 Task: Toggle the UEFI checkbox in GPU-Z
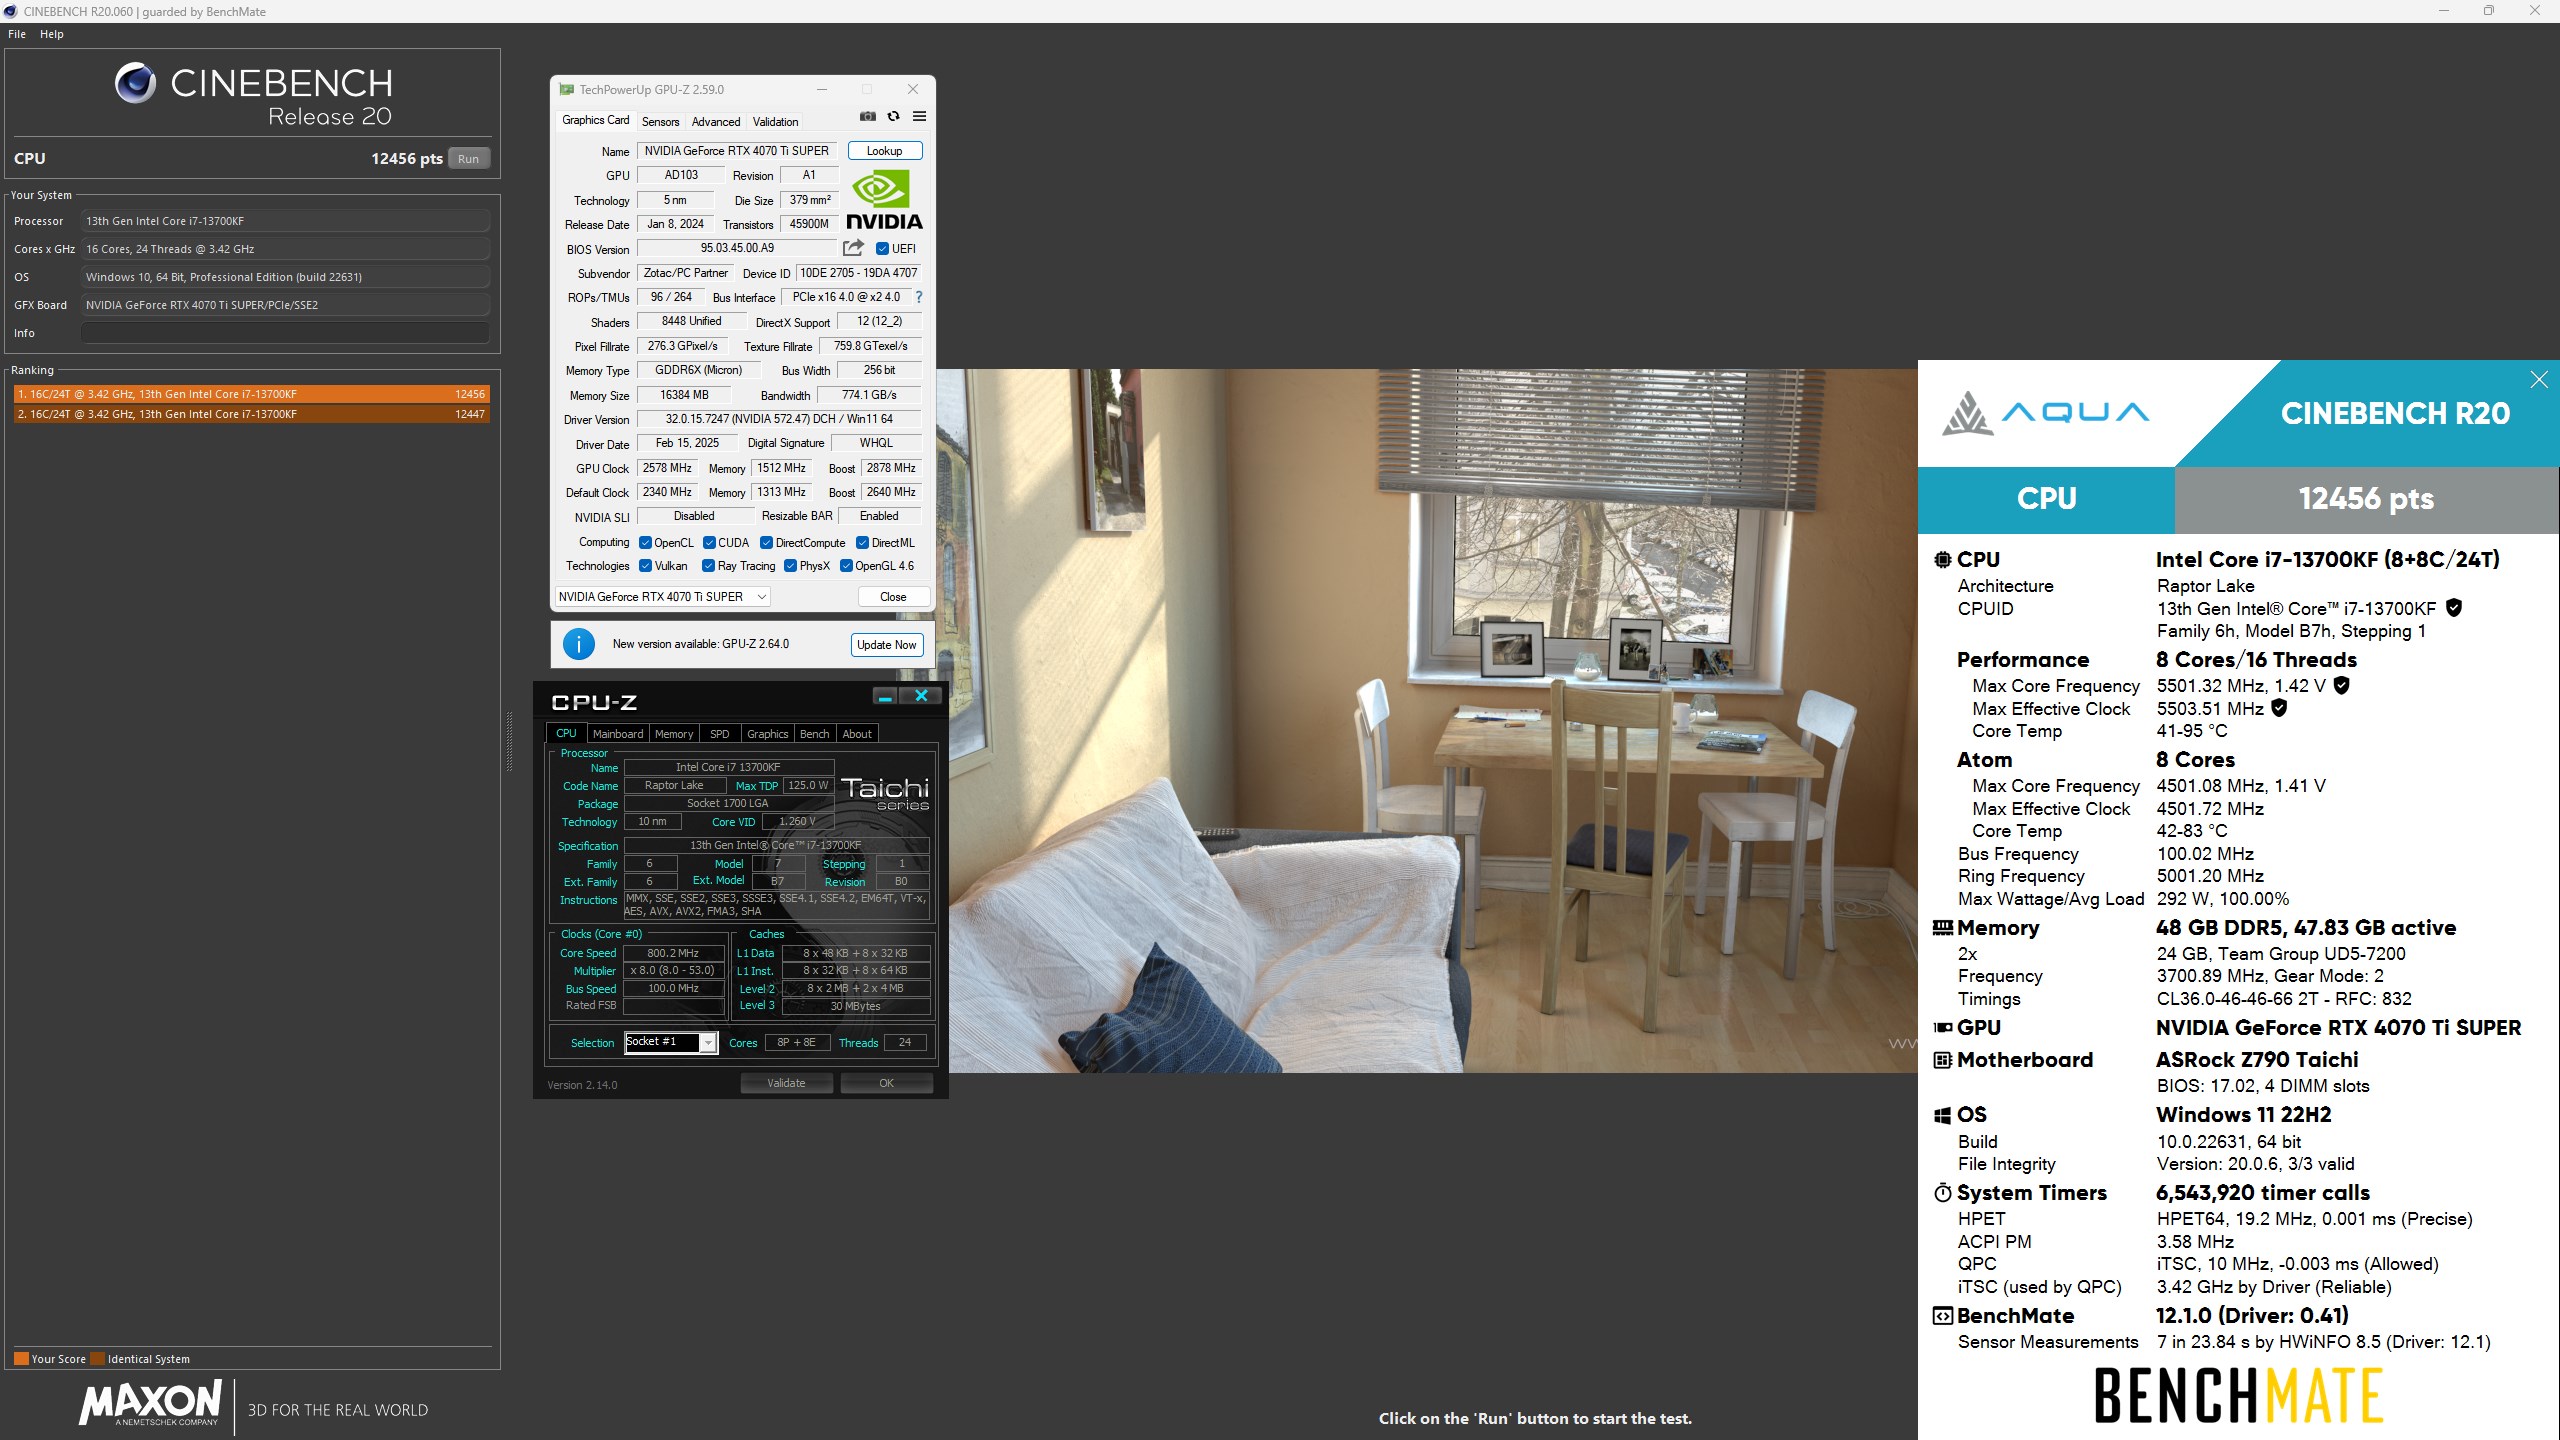point(882,249)
